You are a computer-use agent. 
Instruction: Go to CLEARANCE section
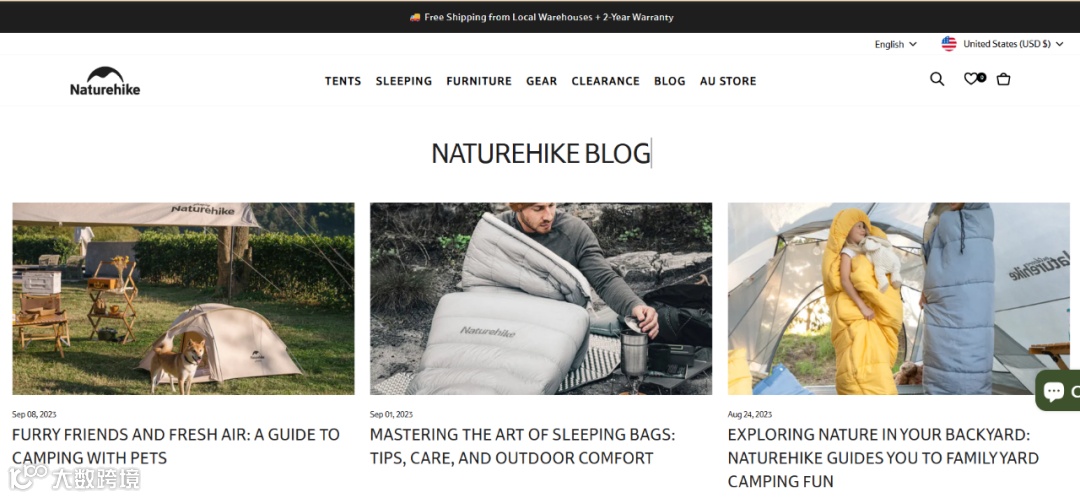tap(605, 81)
